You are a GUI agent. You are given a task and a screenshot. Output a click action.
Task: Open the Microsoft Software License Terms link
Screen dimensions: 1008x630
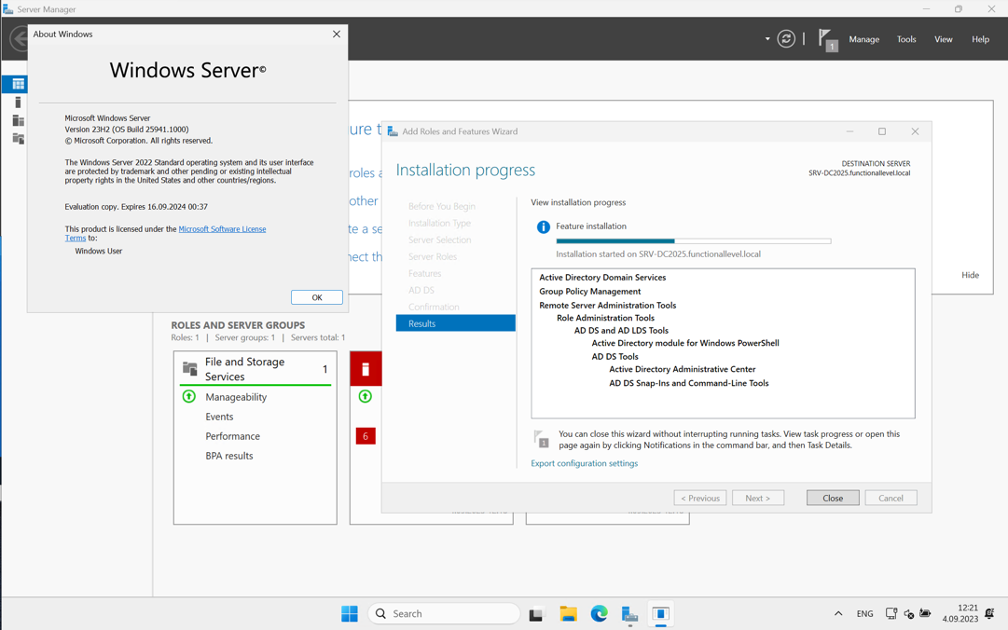click(x=222, y=228)
